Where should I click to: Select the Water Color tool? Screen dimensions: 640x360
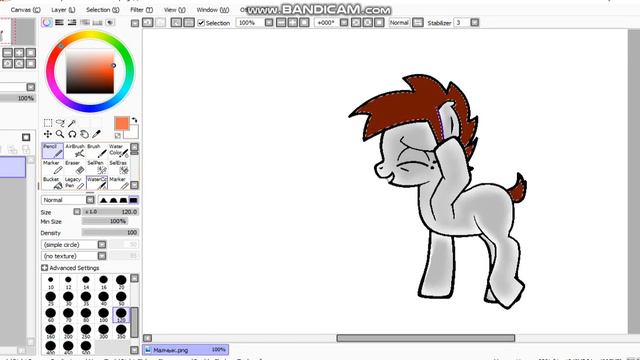tap(119, 151)
